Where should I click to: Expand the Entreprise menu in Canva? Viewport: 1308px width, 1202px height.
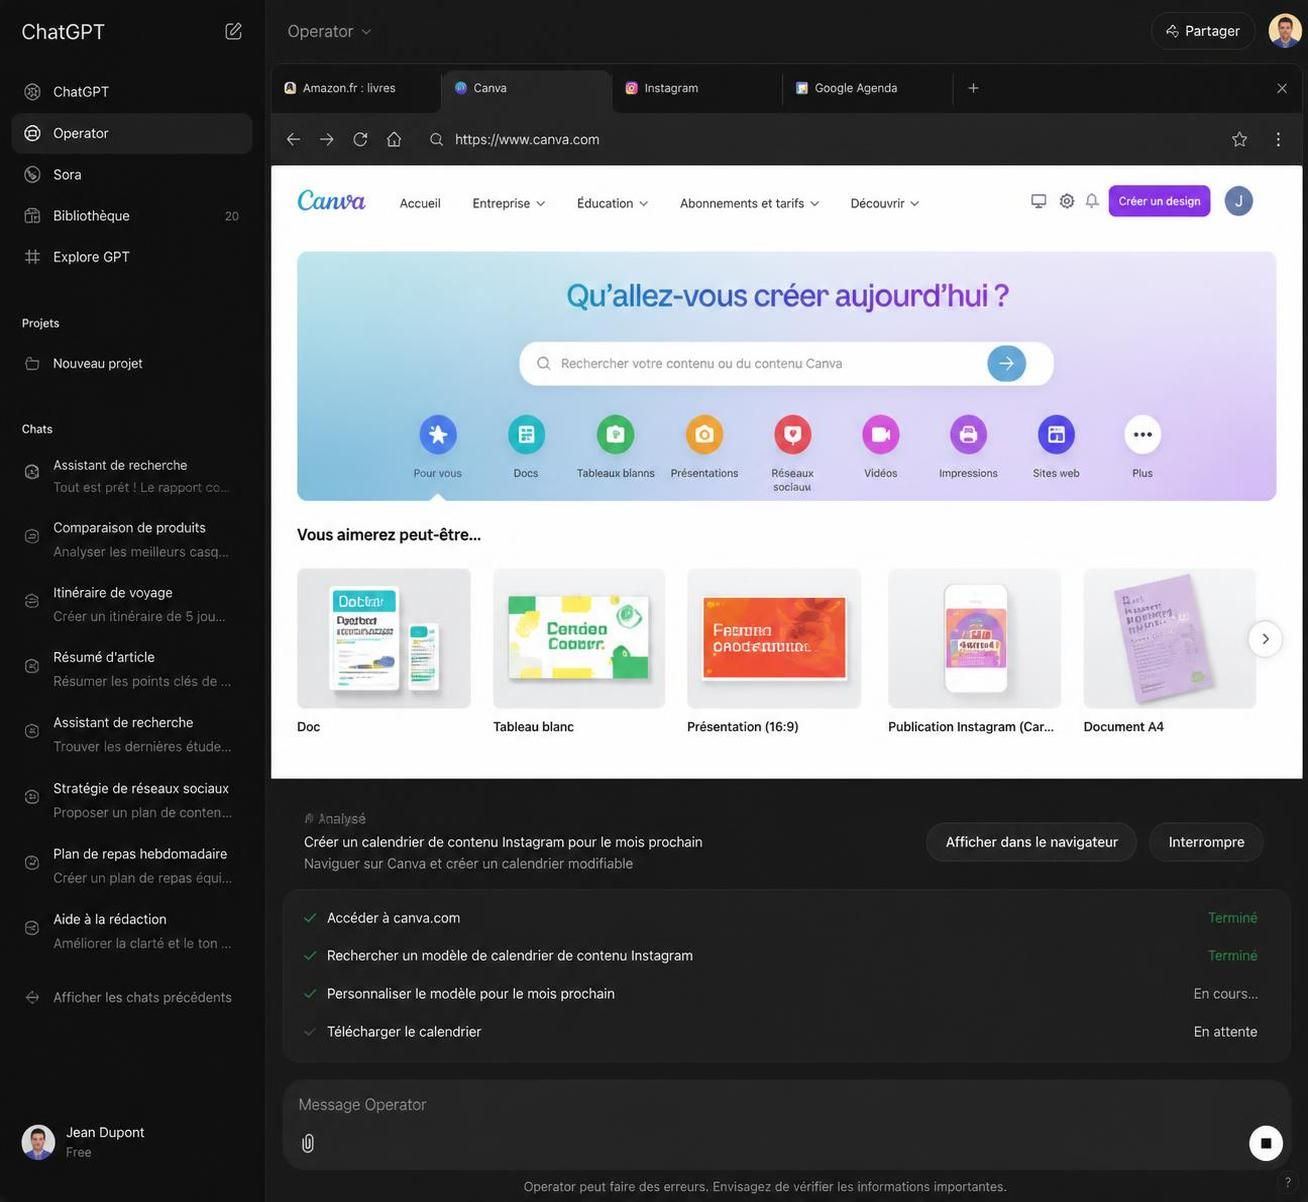pyautogui.click(x=509, y=203)
